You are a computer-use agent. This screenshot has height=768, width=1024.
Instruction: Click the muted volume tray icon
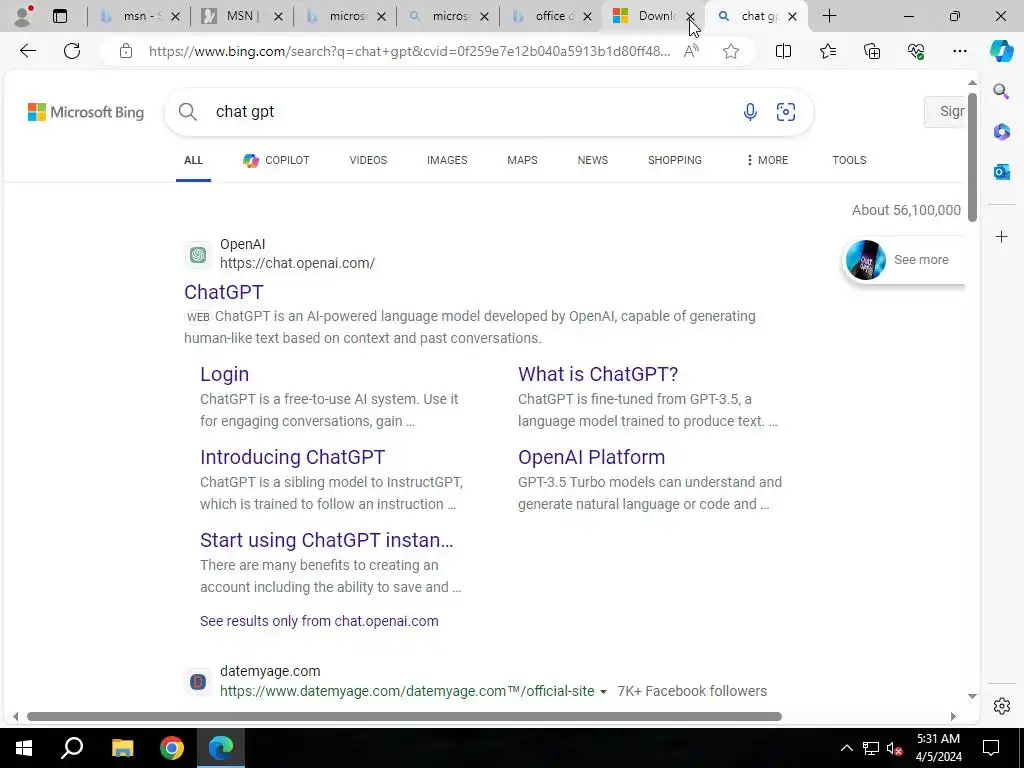click(x=894, y=749)
